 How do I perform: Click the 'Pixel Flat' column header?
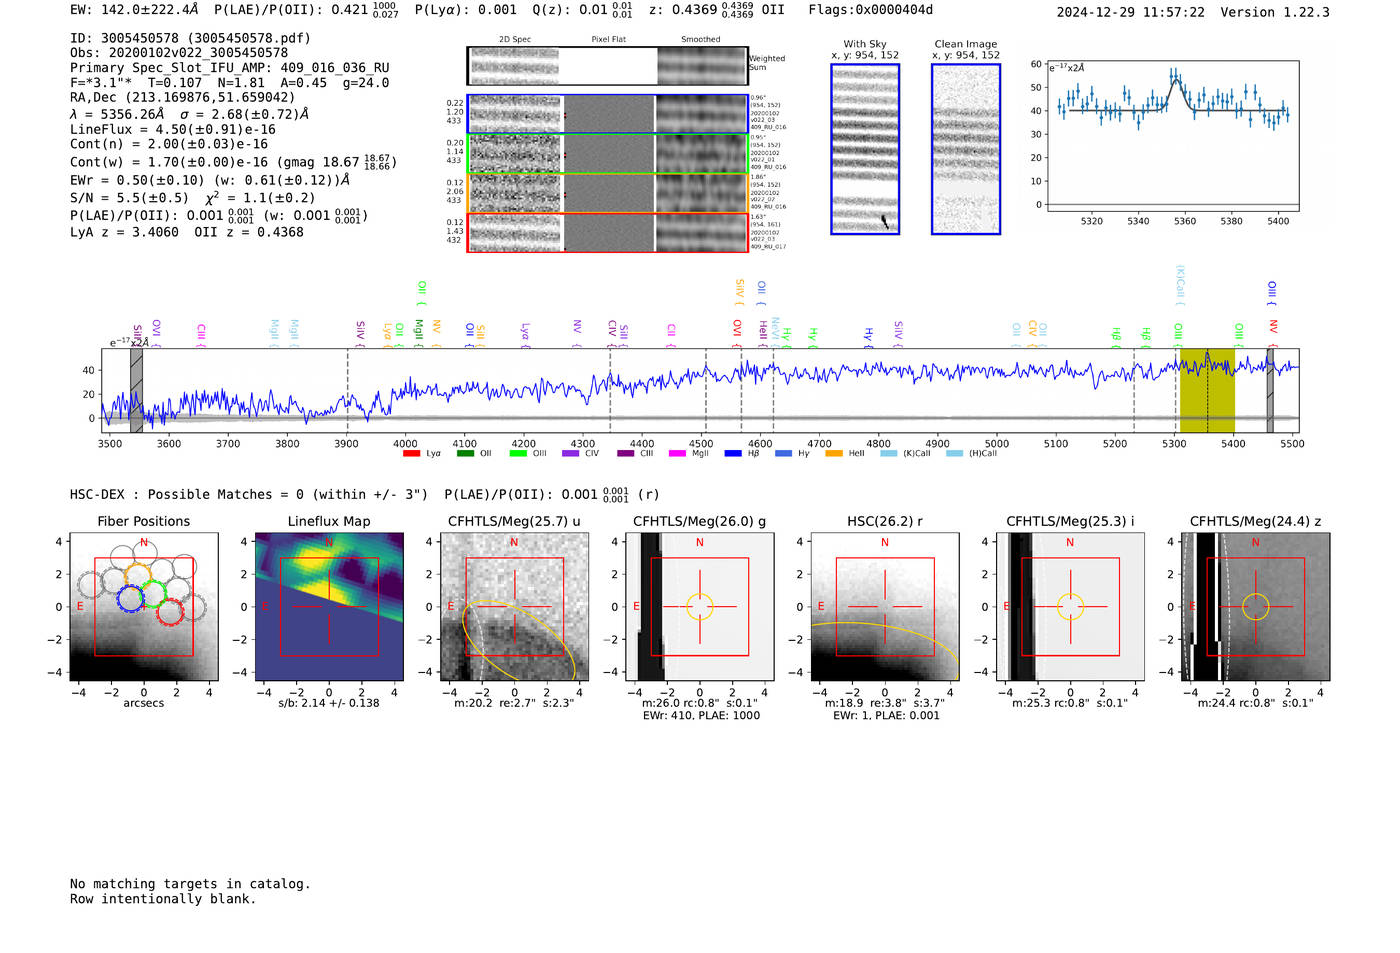click(x=608, y=40)
